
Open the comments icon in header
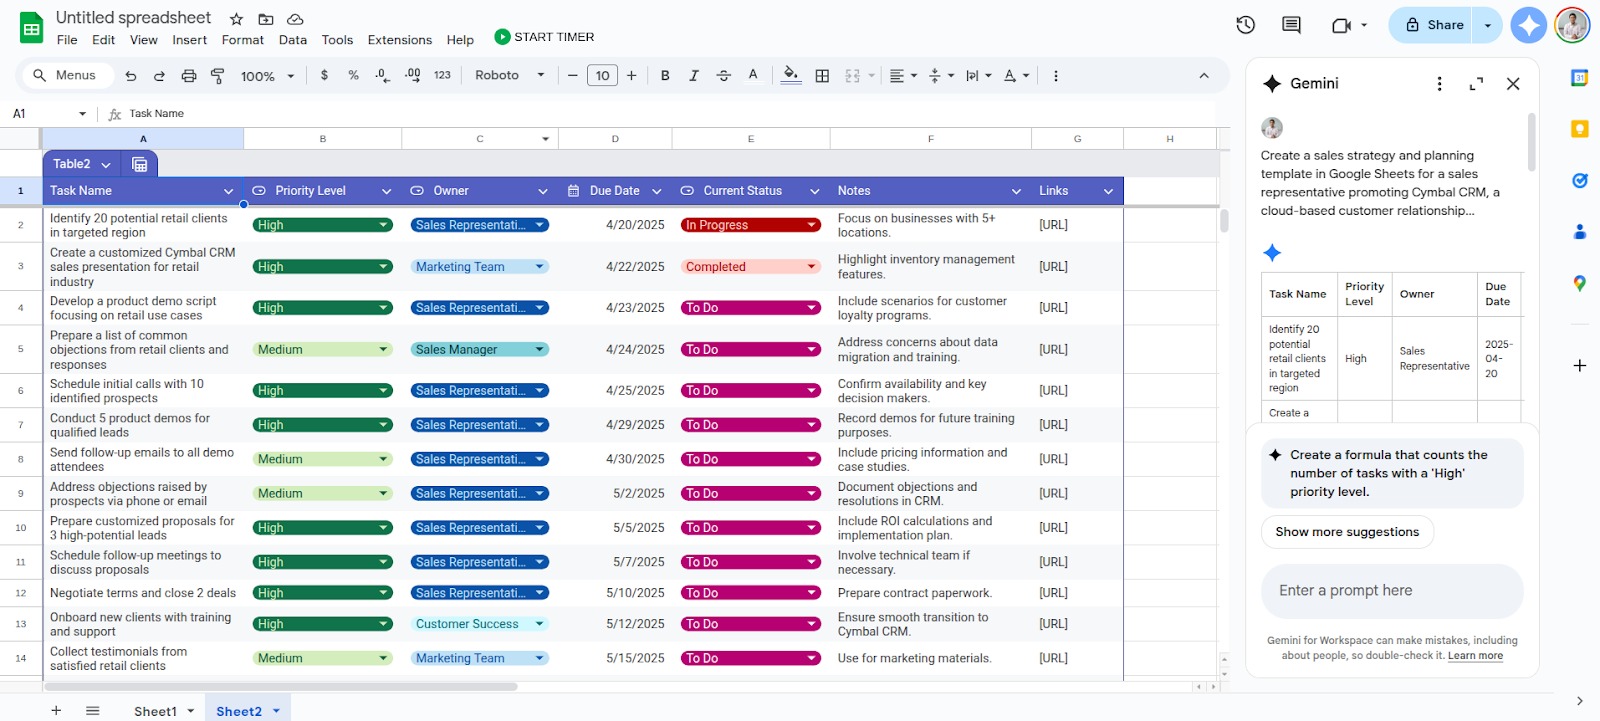coord(1291,25)
